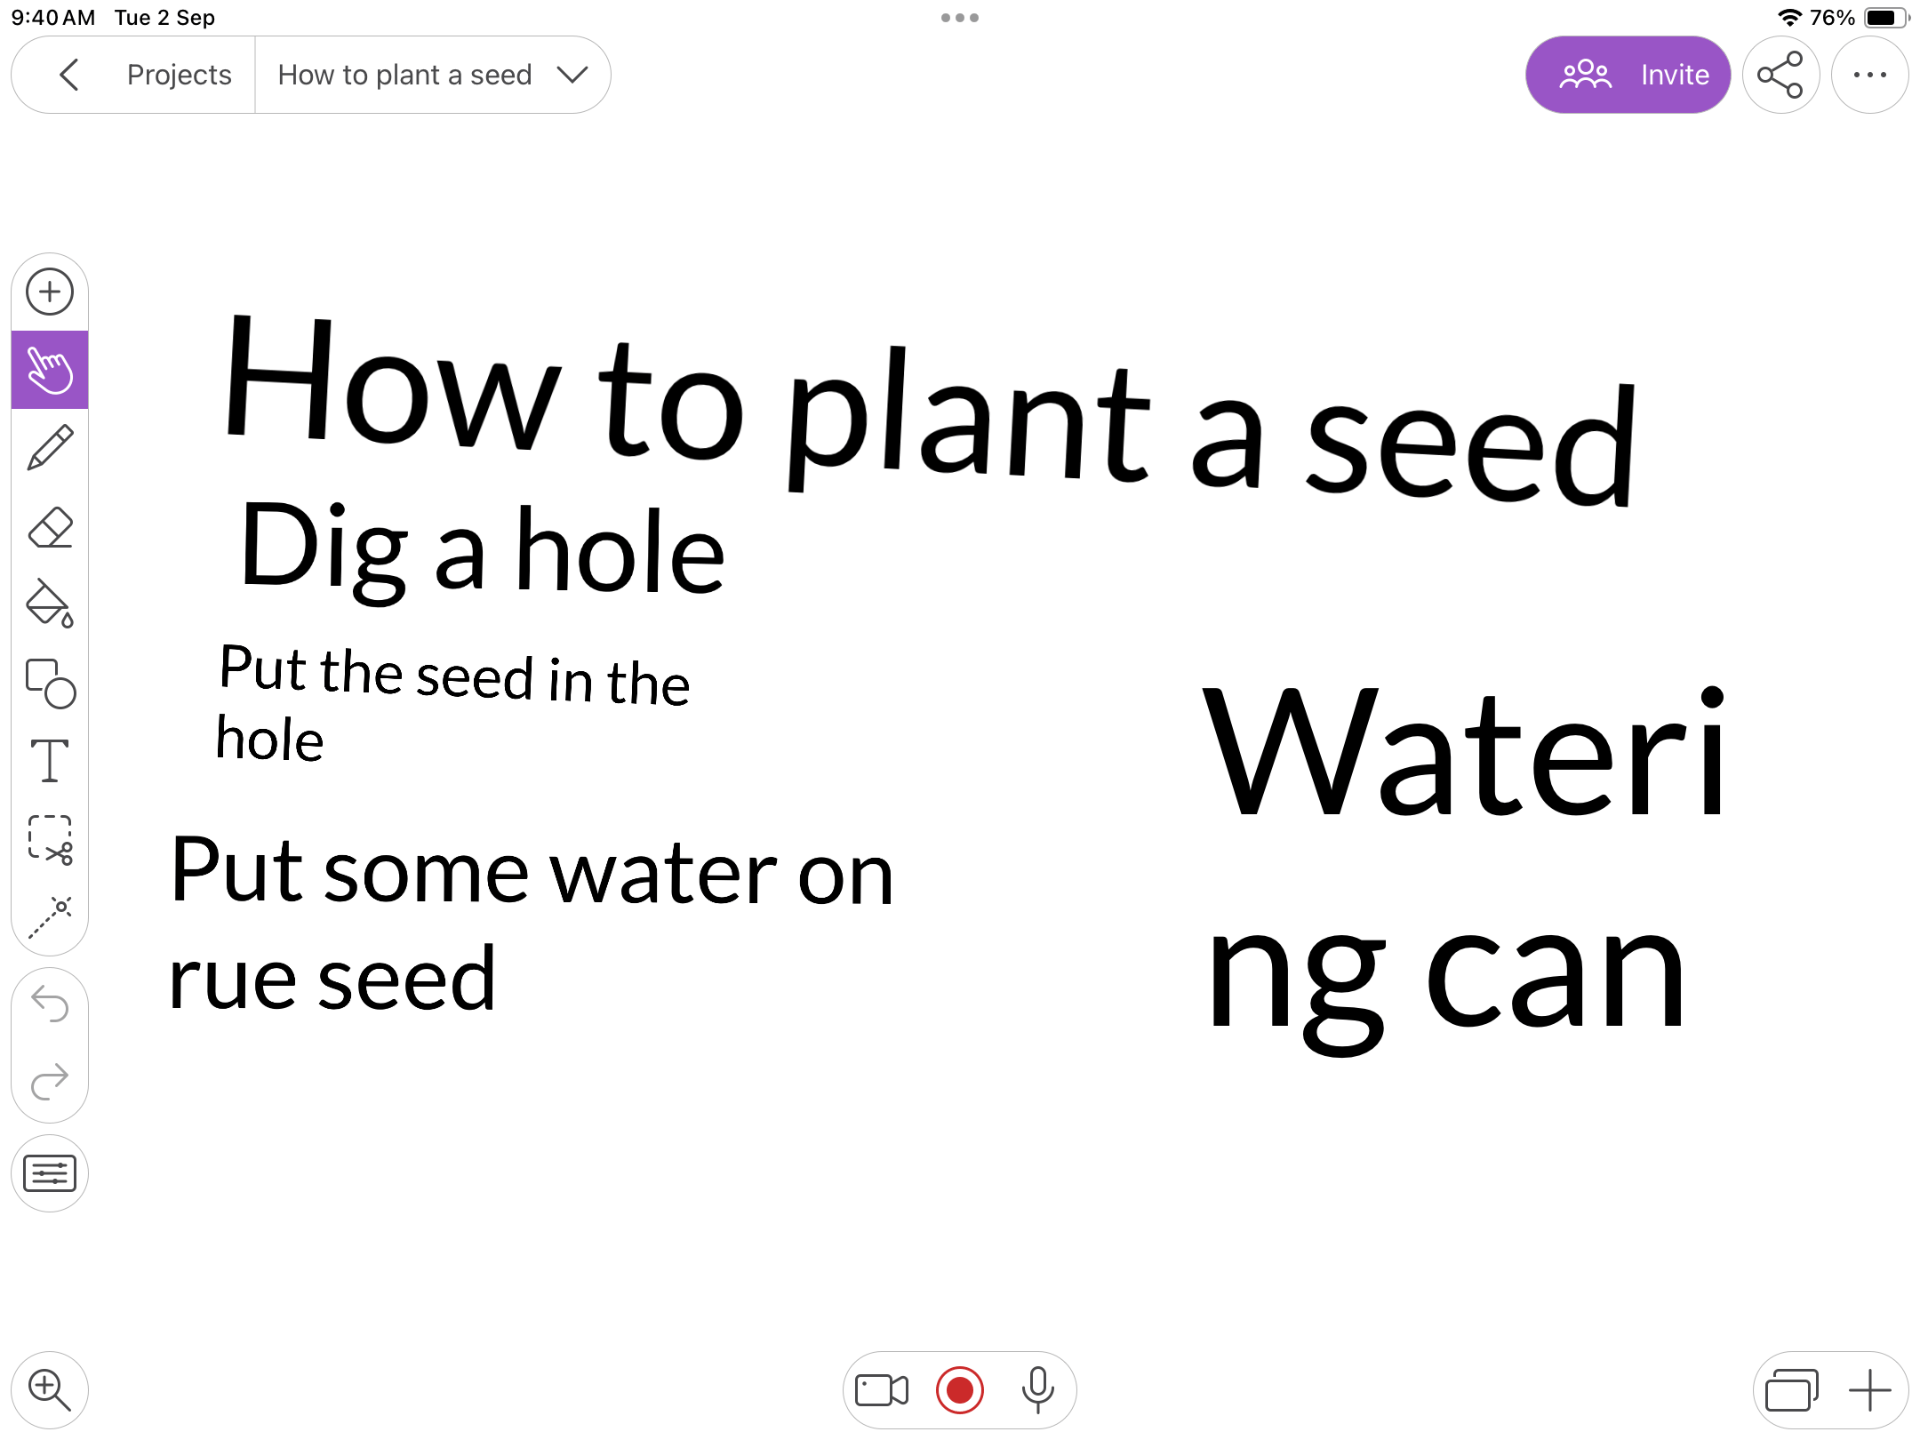Select the hand pointer tool
The width and height of the screenshot is (1920, 1440).
click(x=50, y=370)
